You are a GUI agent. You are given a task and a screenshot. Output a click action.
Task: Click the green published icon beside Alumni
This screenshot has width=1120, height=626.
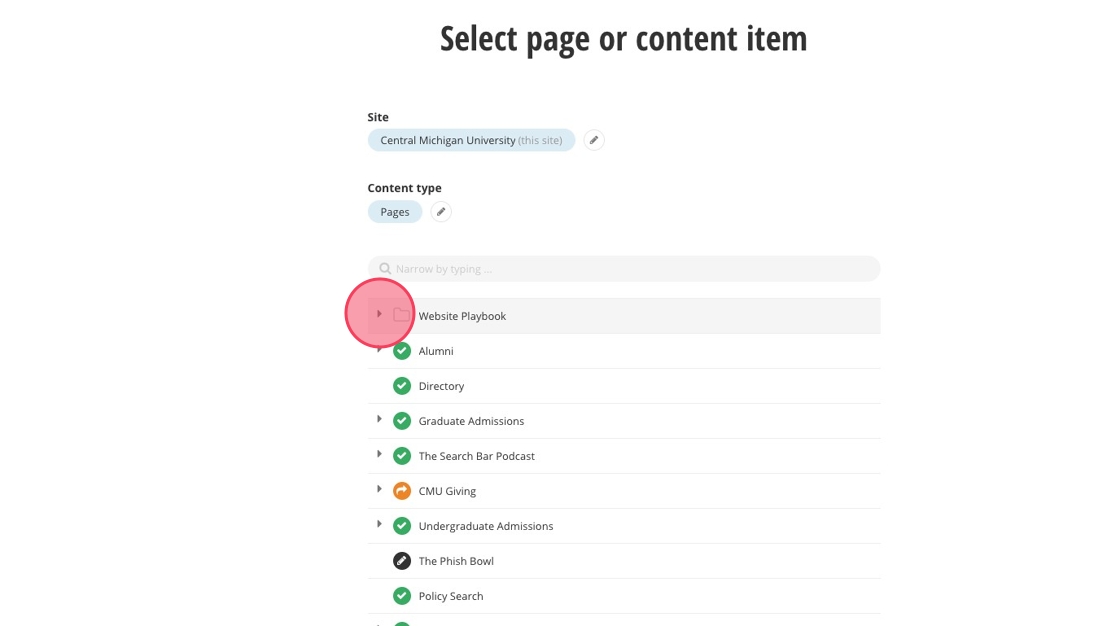pos(402,351)
